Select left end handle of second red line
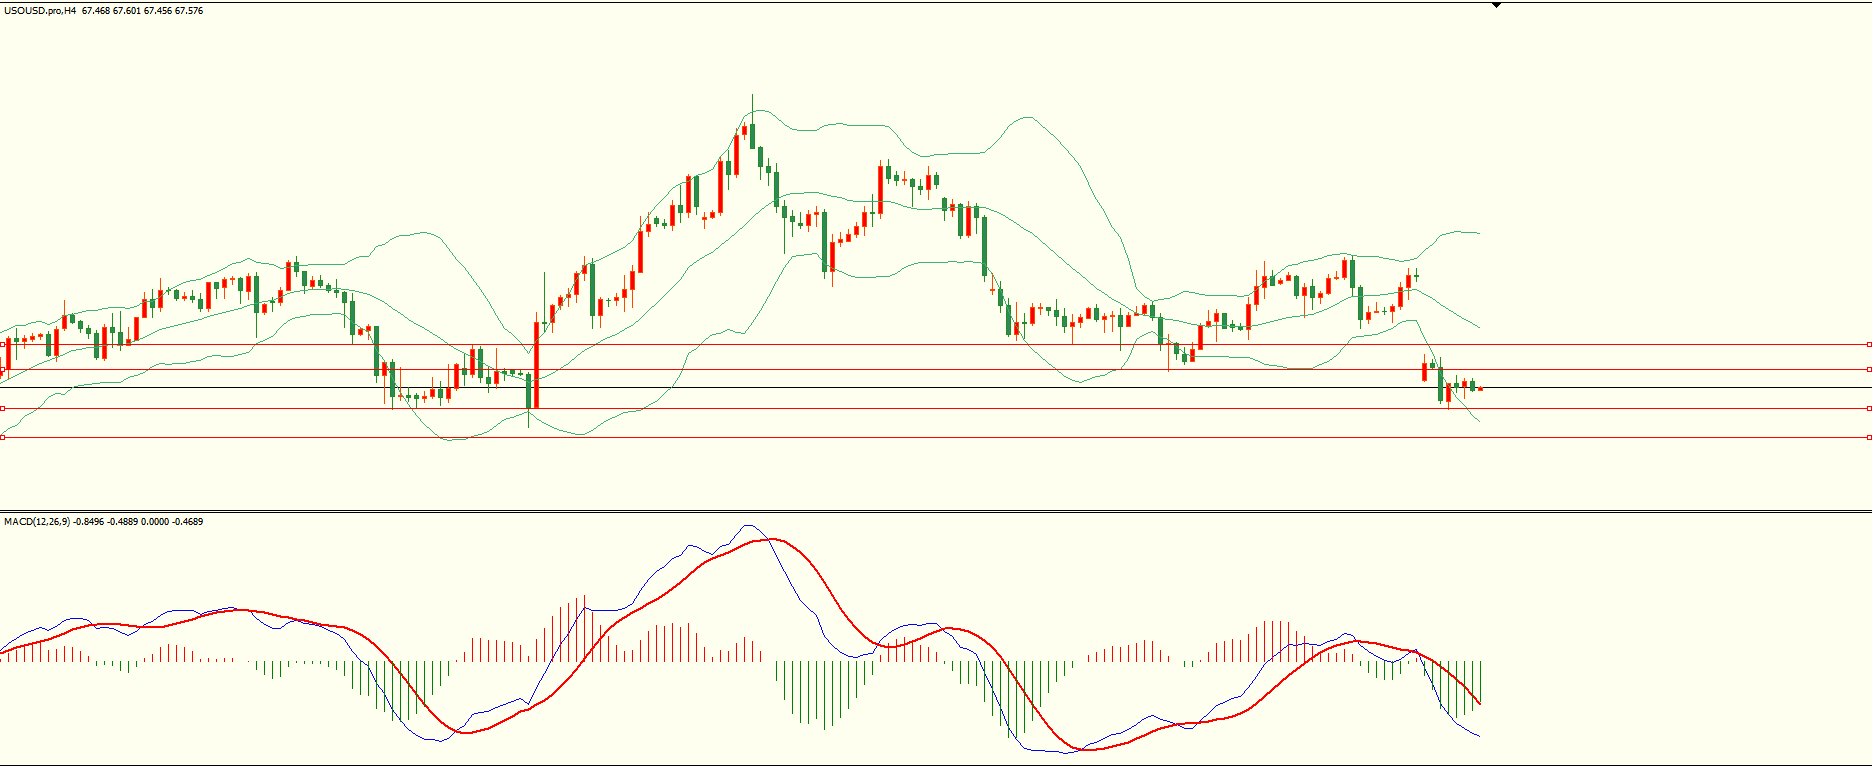 (2, 369)
